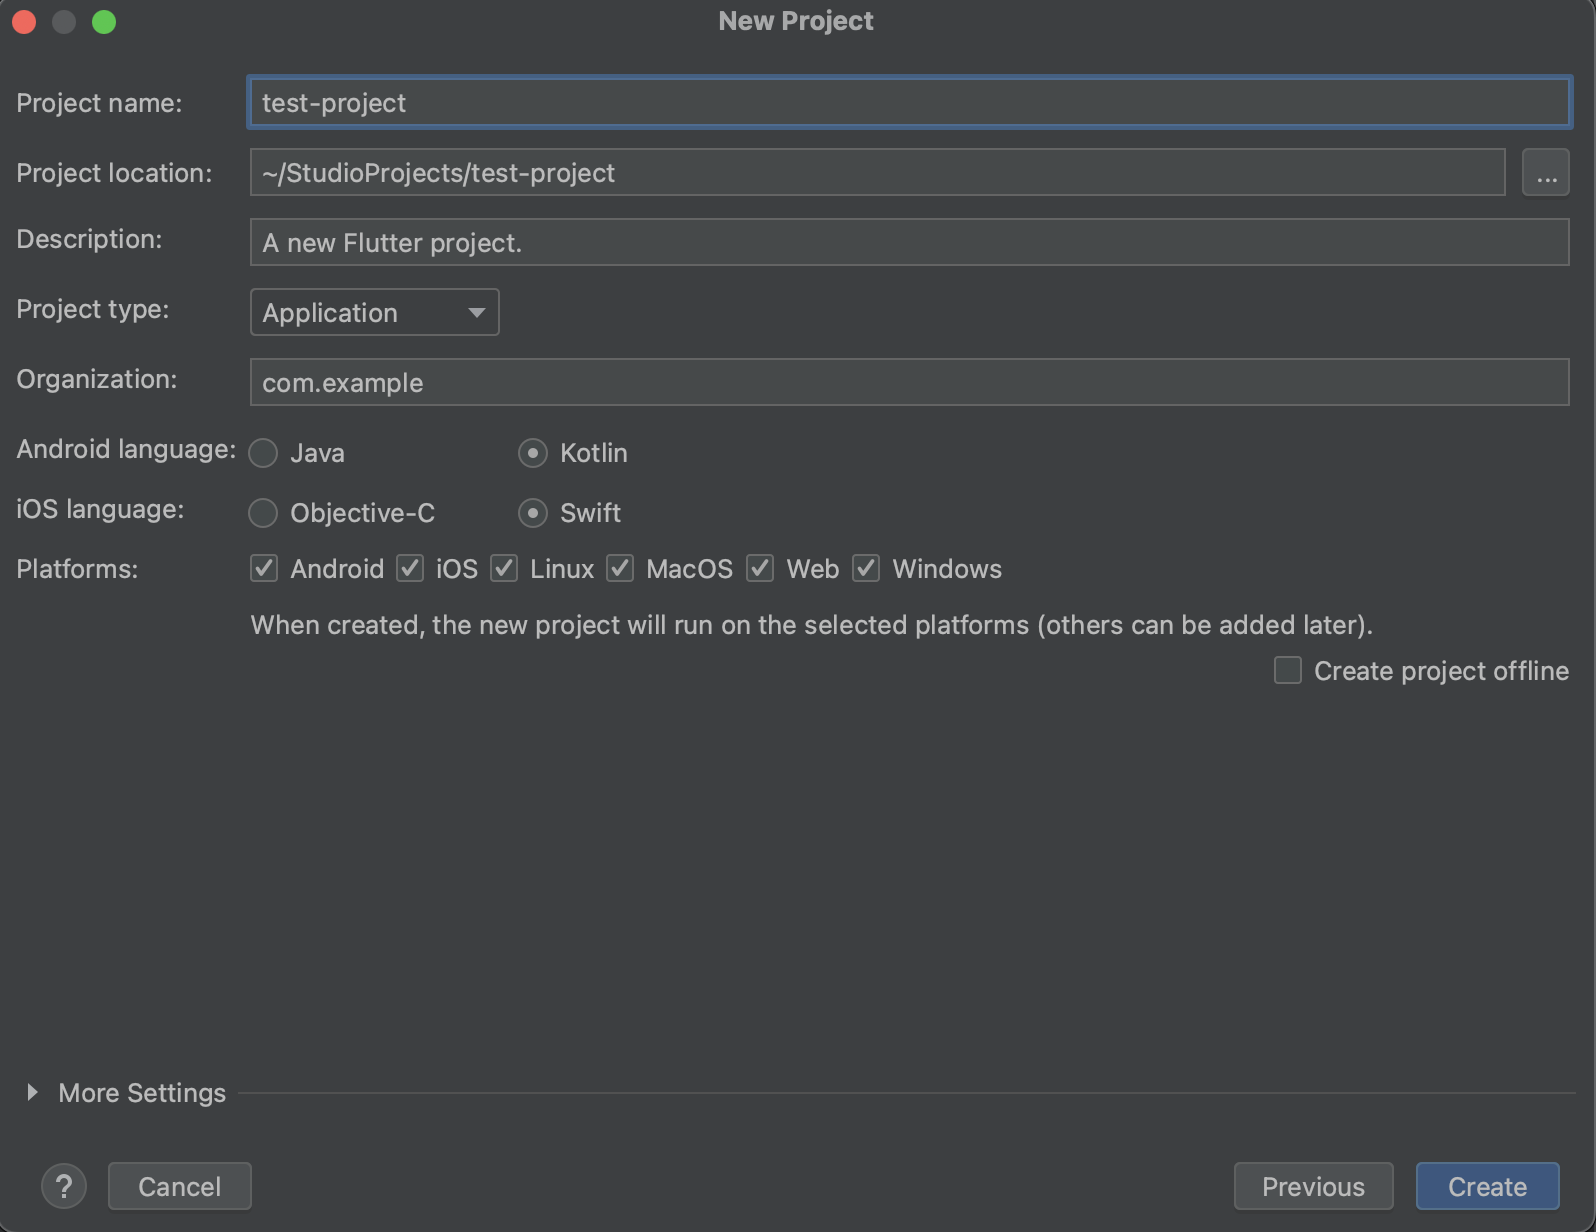The height and width of the screenshot is (1232, 1596).
Task: Disable the iOS platform checkbox
Action: click(410, 569)
